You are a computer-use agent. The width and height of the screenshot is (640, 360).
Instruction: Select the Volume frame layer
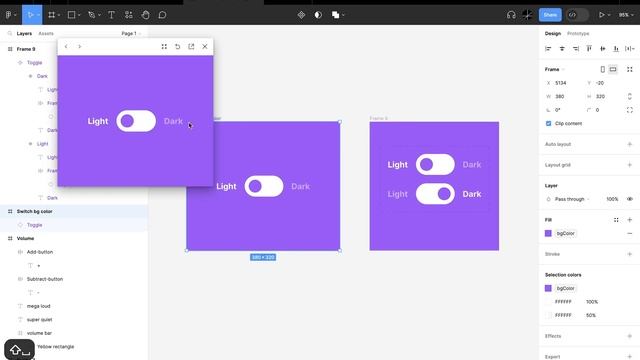pyautogui.click(x=73, y=238)
